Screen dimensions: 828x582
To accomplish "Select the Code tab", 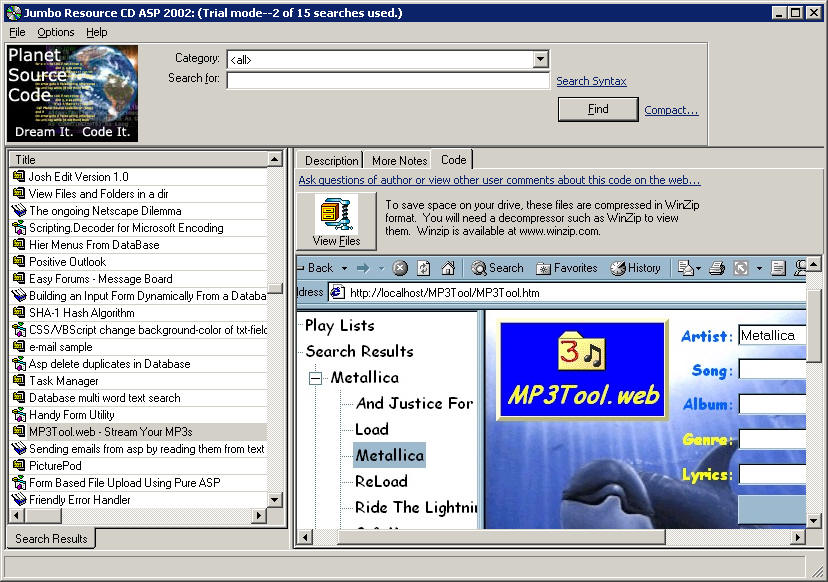I will click(453, 159).
